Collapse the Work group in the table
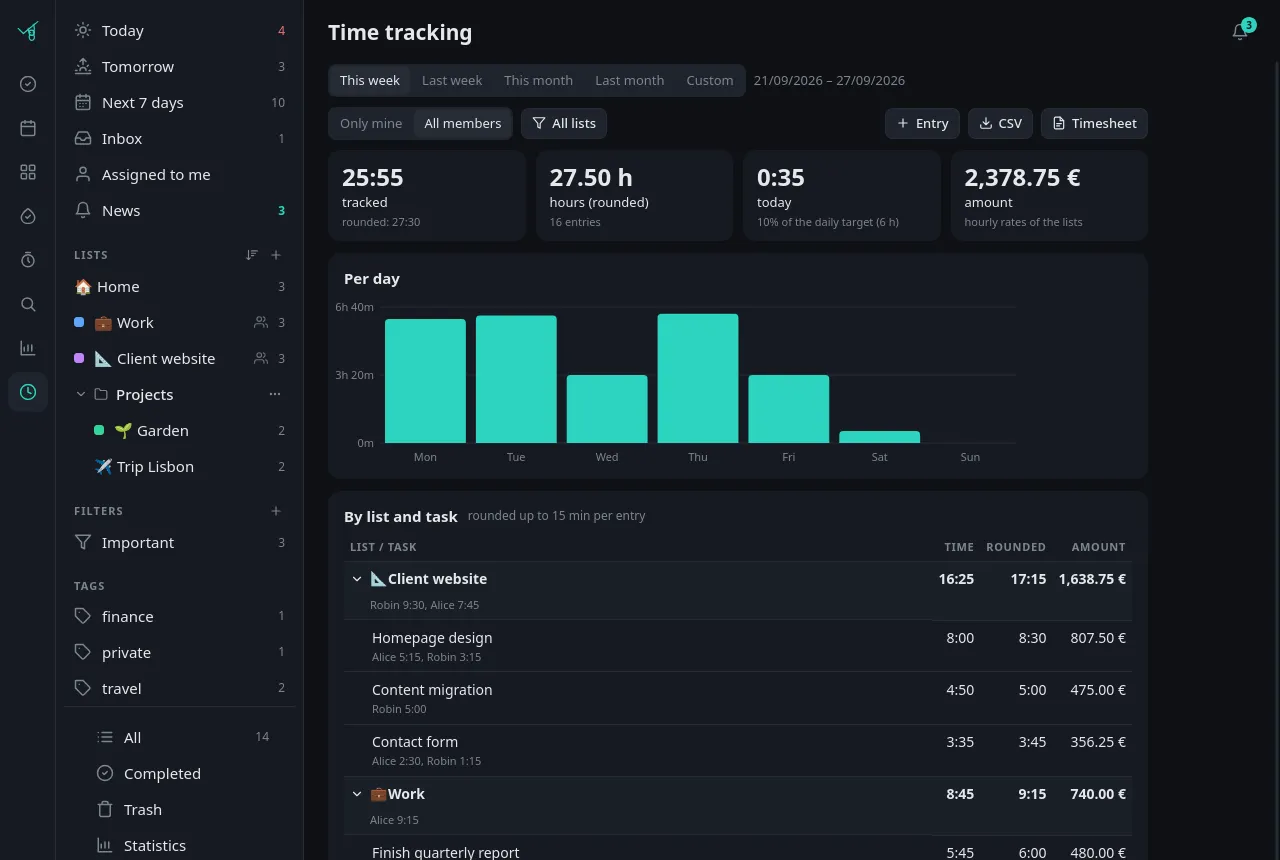The height and width of the screenshot is (860, 1280). (357, 794)
